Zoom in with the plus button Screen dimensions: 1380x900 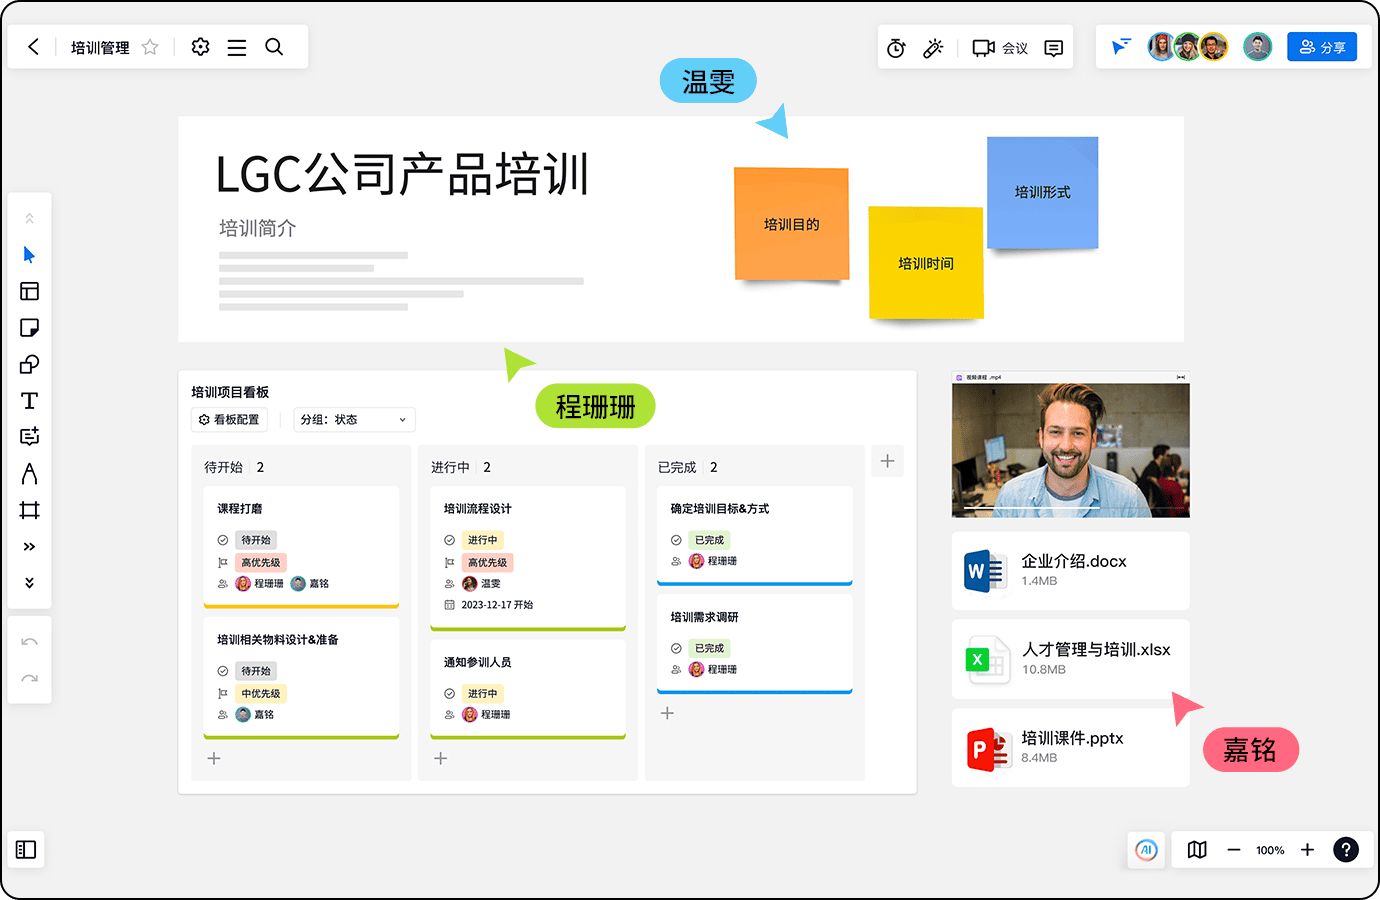point(1307,850)
